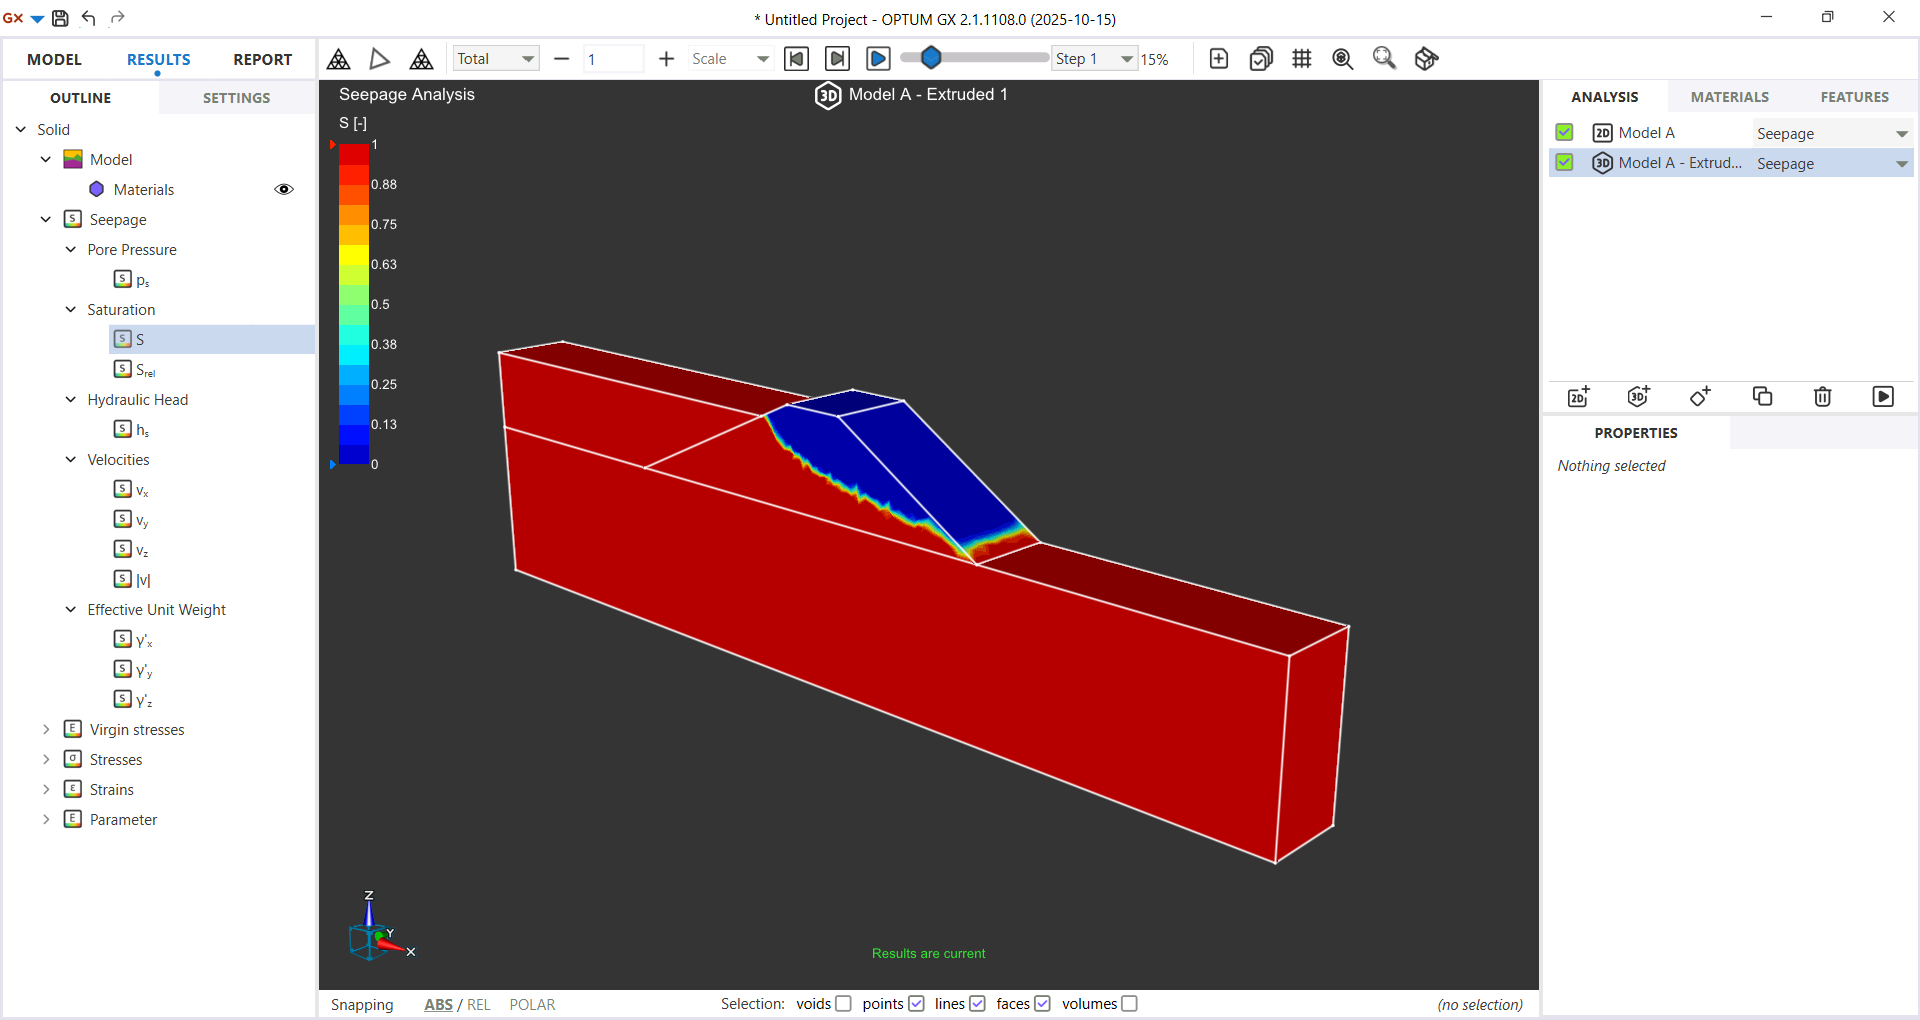The height and width of the screenshot is (1020, 1920).
Task: Open the Step 1 dropdown
Action: [x=1094, y=59]
